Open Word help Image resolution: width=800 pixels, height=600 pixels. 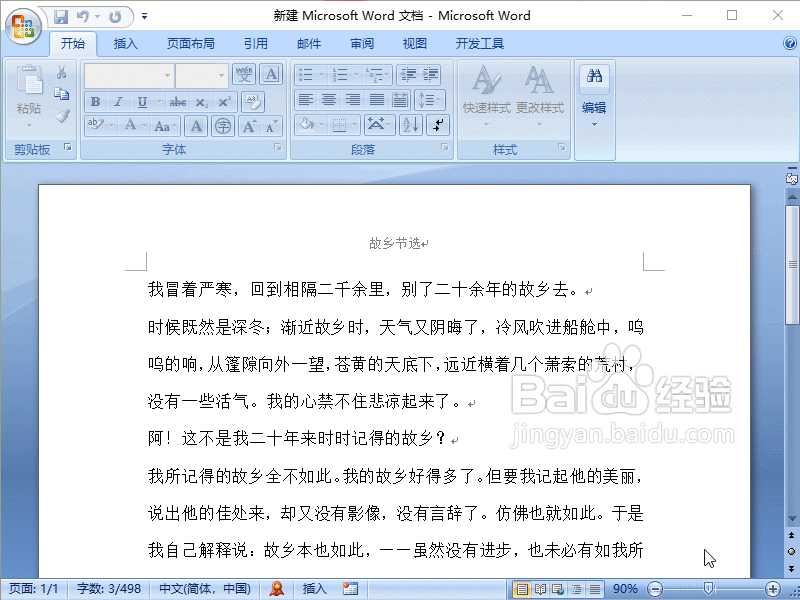(x=790, y=43)
